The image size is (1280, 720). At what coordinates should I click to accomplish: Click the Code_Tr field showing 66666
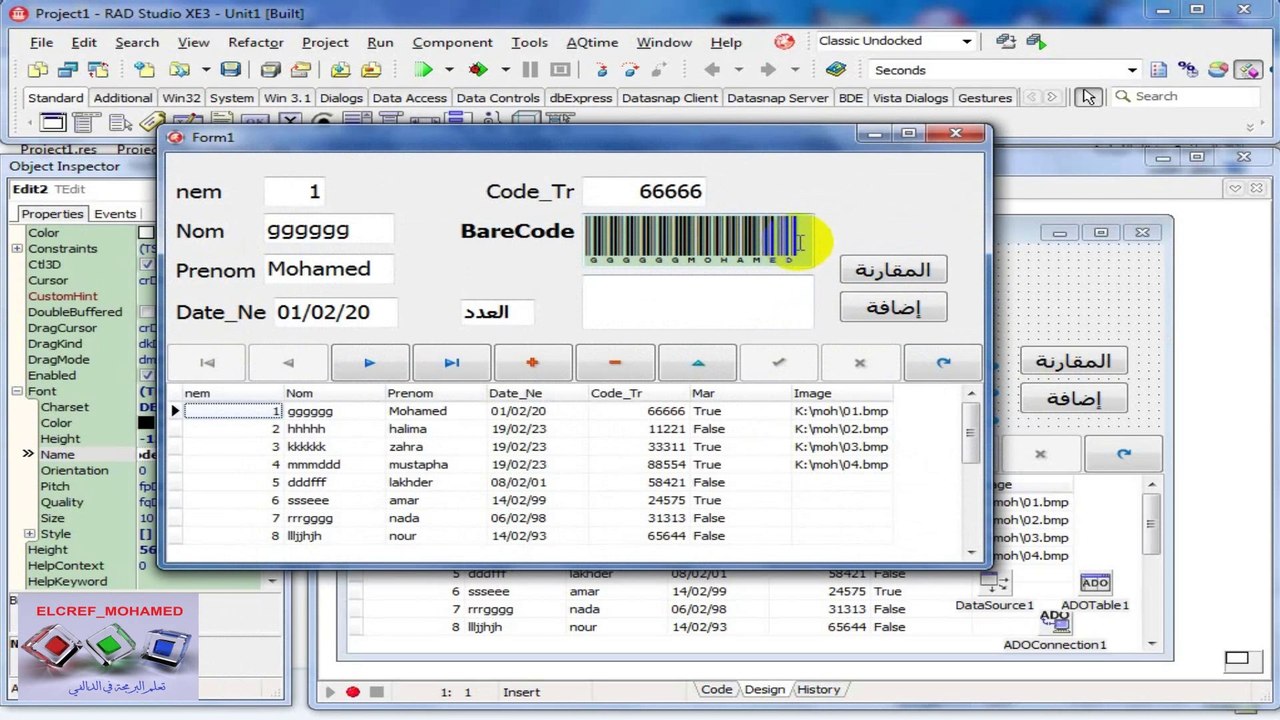644,191
